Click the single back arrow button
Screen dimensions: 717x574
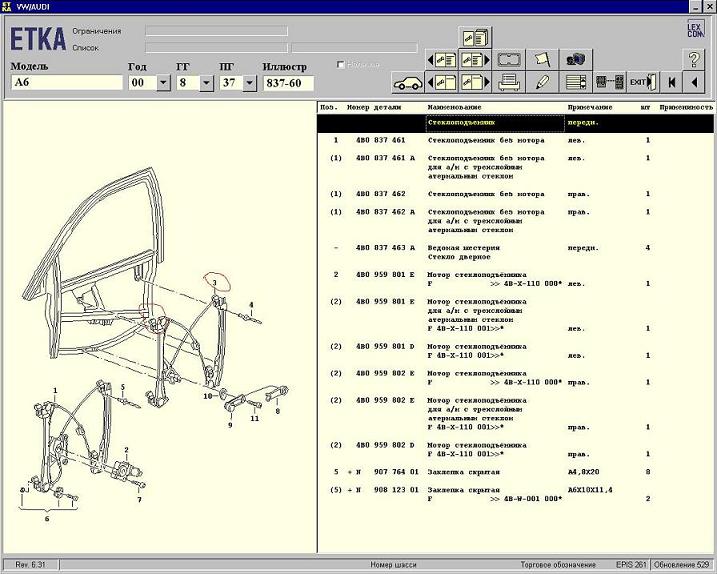coord(695,82)
